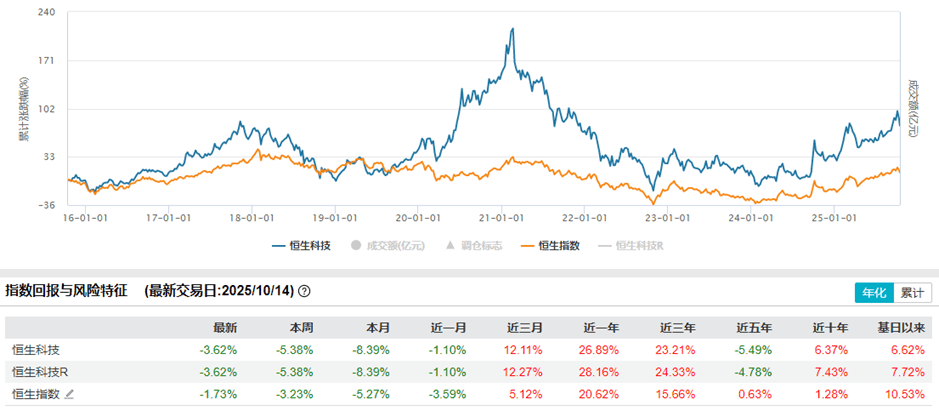
Task: Click the 21-01-01 peak on the chart
Action: coord(512,30)
